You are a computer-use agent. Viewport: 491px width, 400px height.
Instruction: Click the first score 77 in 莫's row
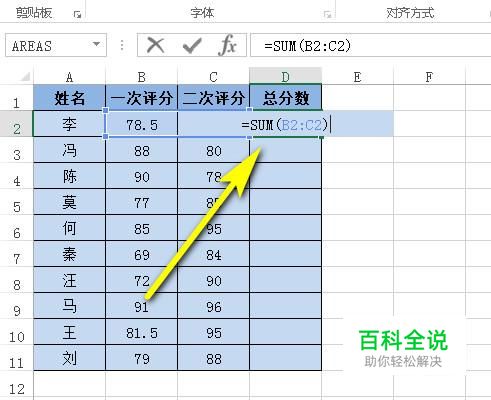pyautogui.click(x=142, y=202)
